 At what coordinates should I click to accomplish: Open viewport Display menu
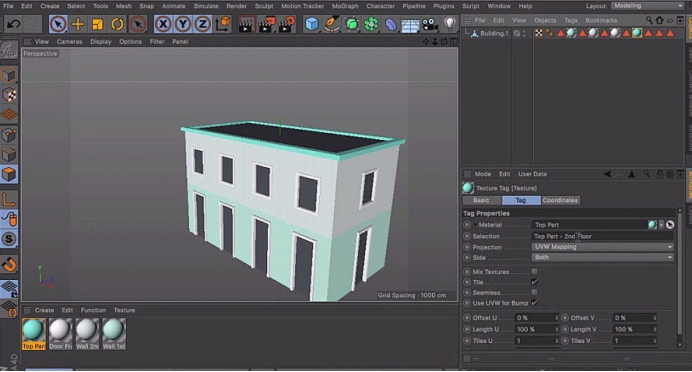pos(101,41)
